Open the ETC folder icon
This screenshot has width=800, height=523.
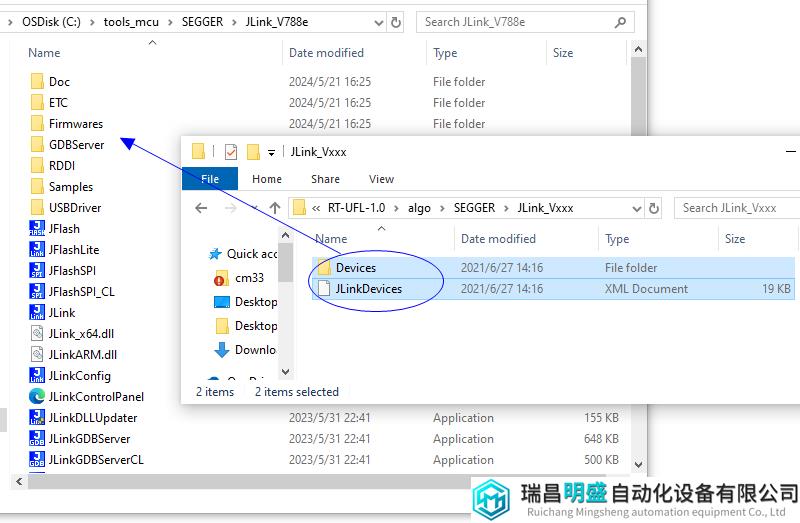tap(37, 103)
